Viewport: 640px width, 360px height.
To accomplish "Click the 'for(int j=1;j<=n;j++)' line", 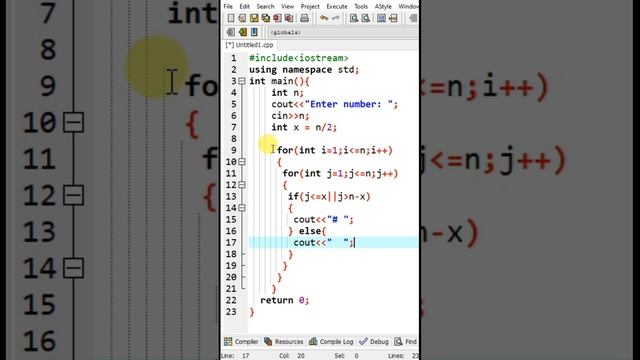I will click(340, 174).
